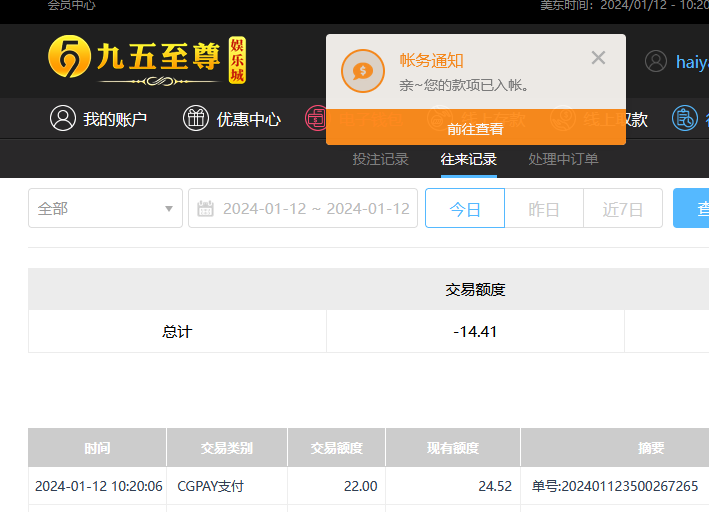Click the 交易类别 column header
This screenshot has height=512, width=709.
(x=227, y=448)
